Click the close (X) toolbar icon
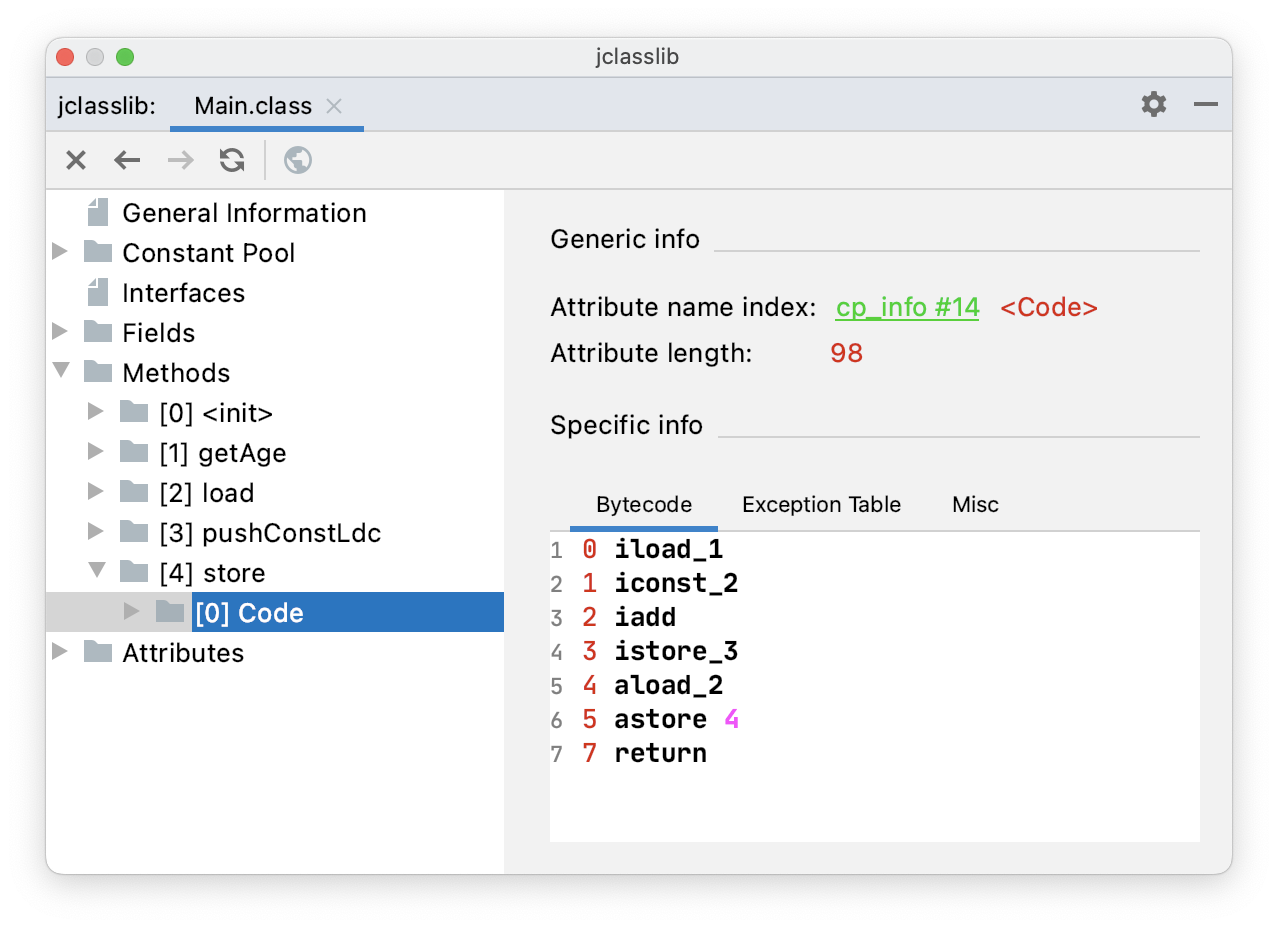1278x928 pixels. coord(76,160)
